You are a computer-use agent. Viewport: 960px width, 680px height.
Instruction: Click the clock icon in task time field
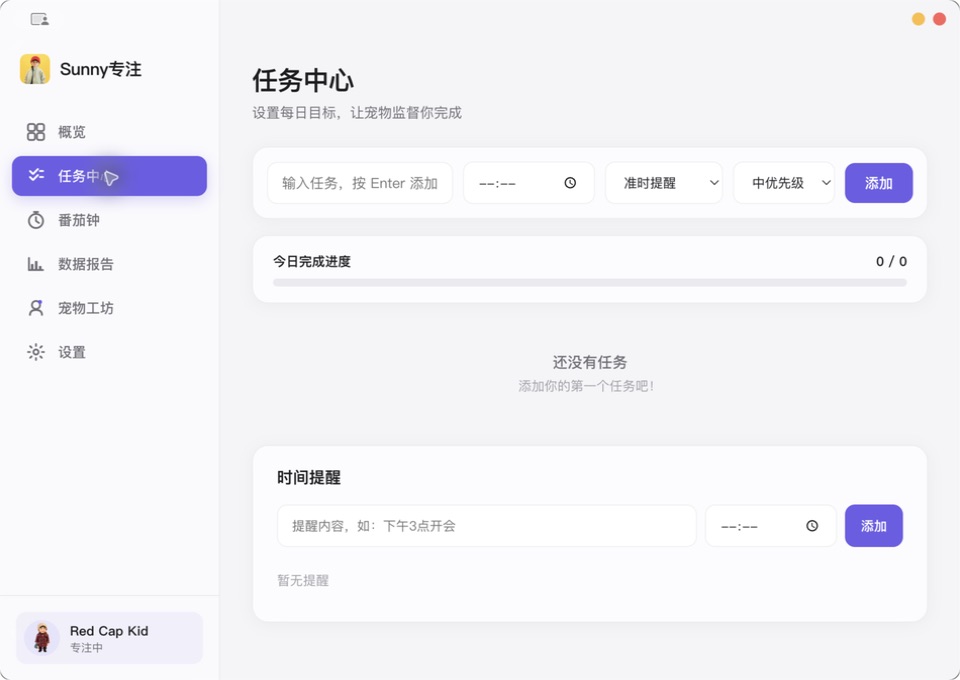tap(570, 182)
